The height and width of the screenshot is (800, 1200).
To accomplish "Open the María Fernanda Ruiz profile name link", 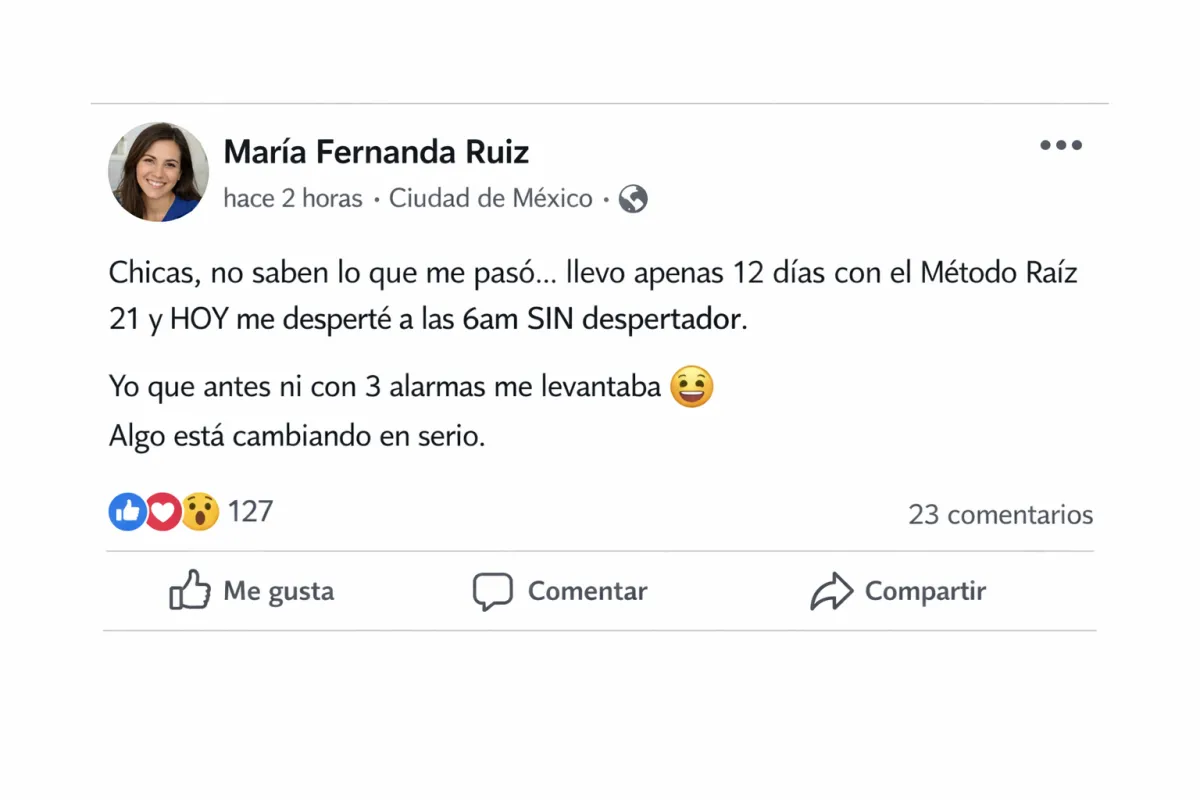I will pyautogui.click(x=376, y=152).
